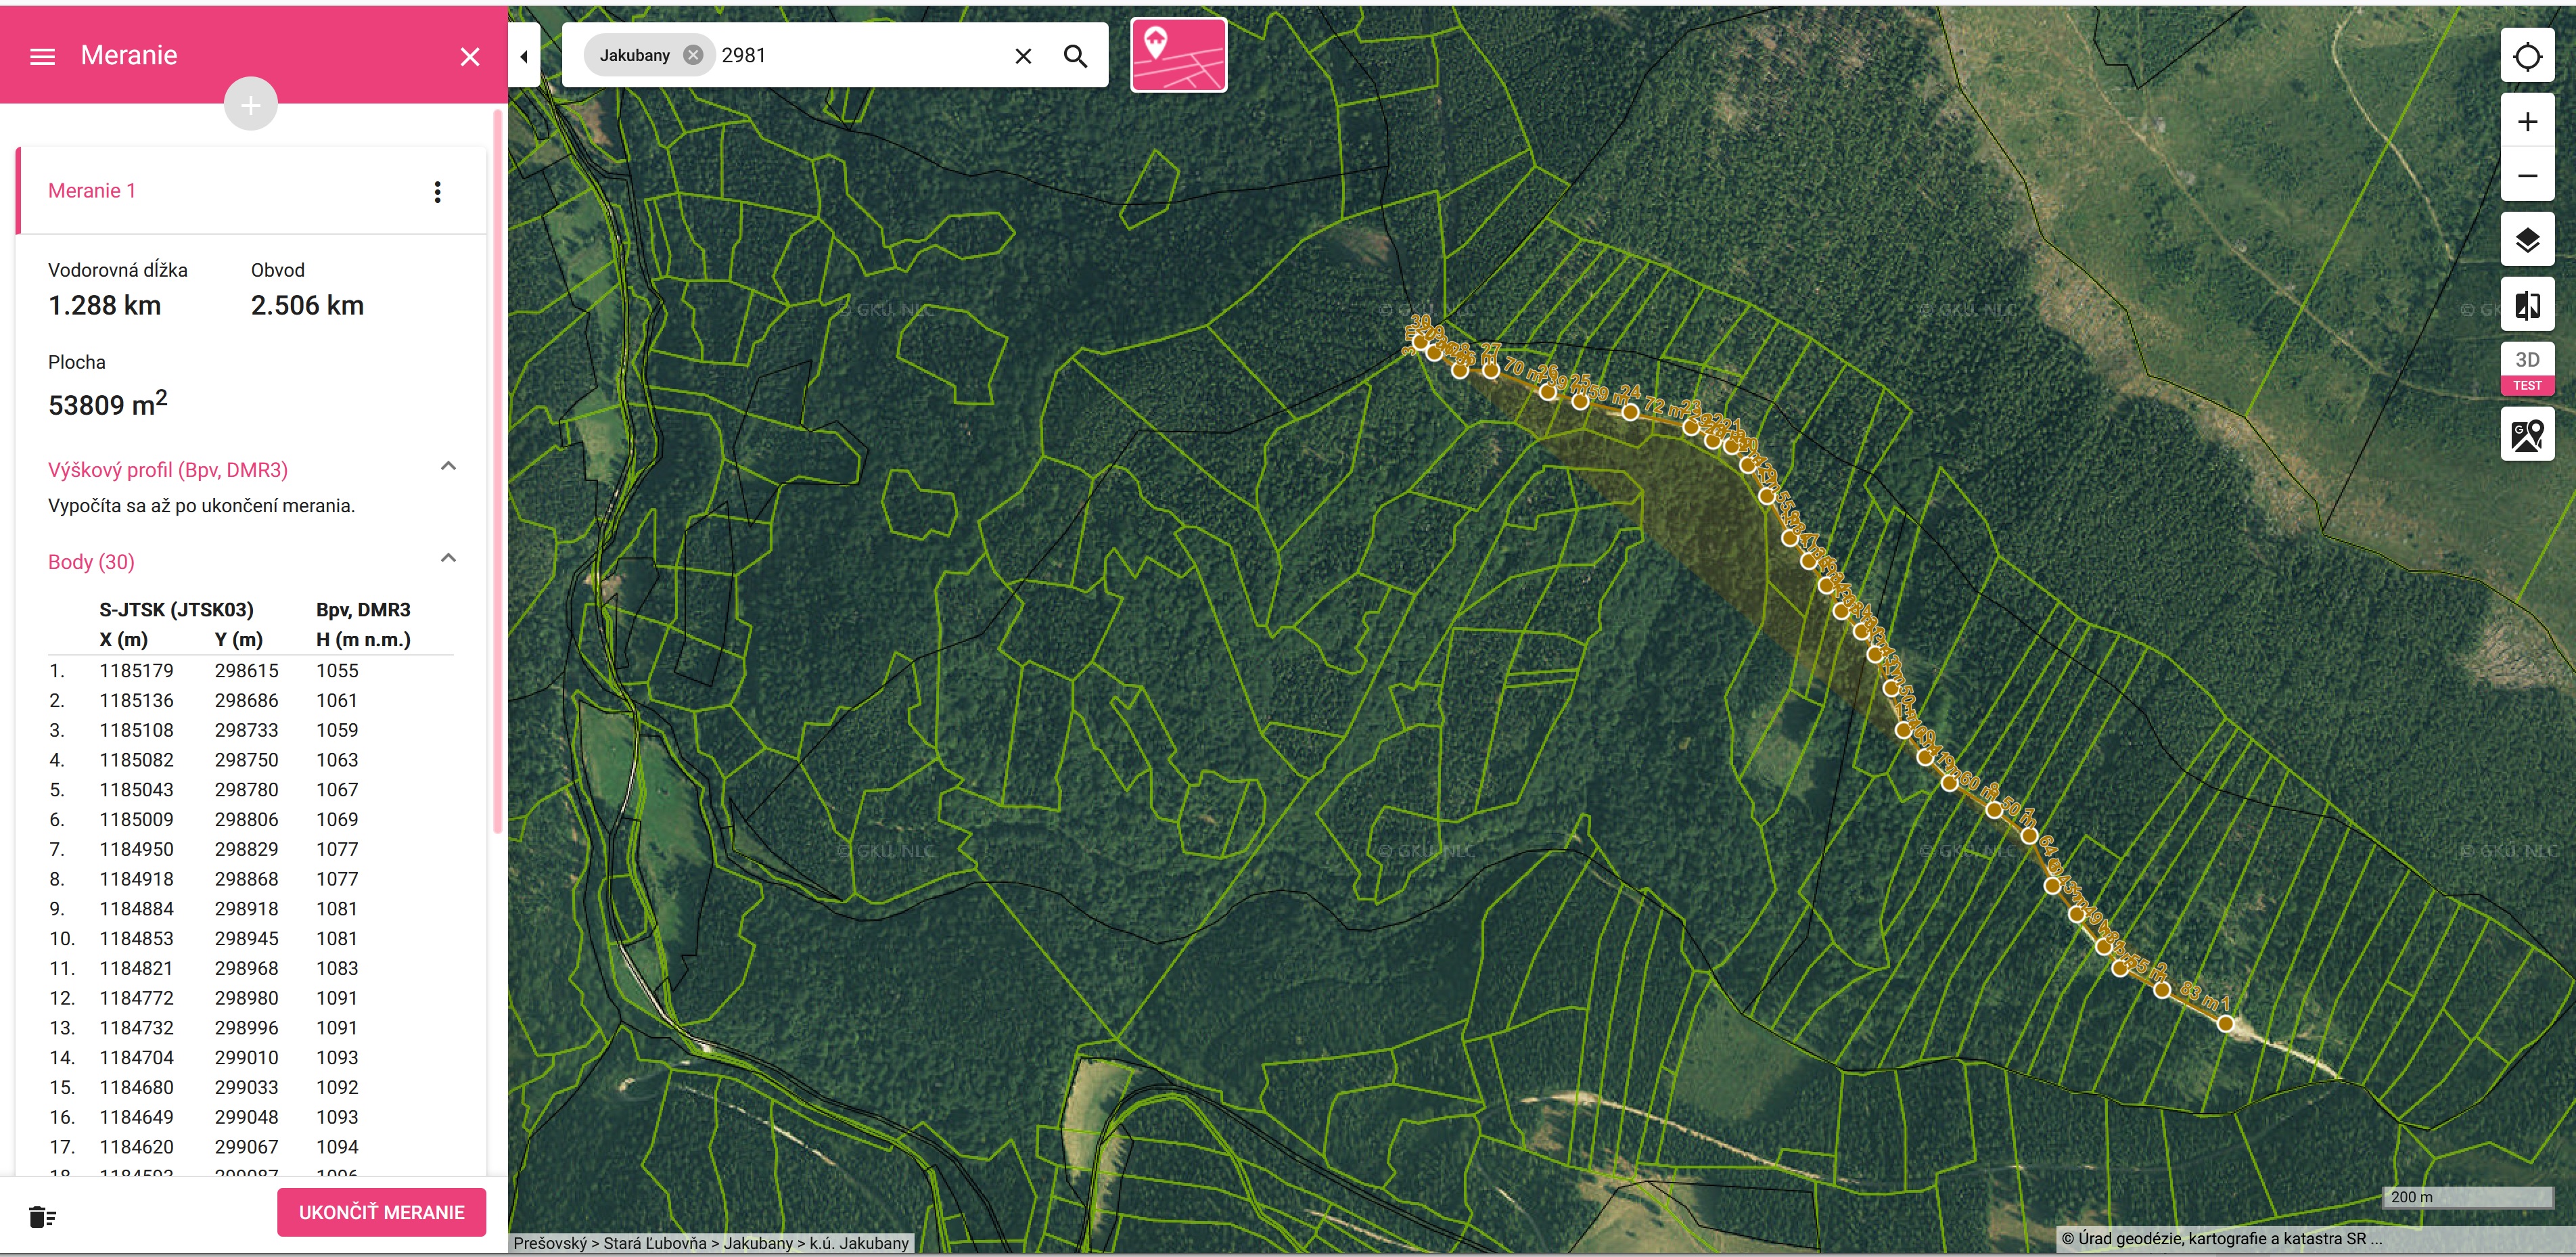Collapse the Body (30) points list
The width and height of the screenshot is (2576, 1257).
[x=448, y=559]
